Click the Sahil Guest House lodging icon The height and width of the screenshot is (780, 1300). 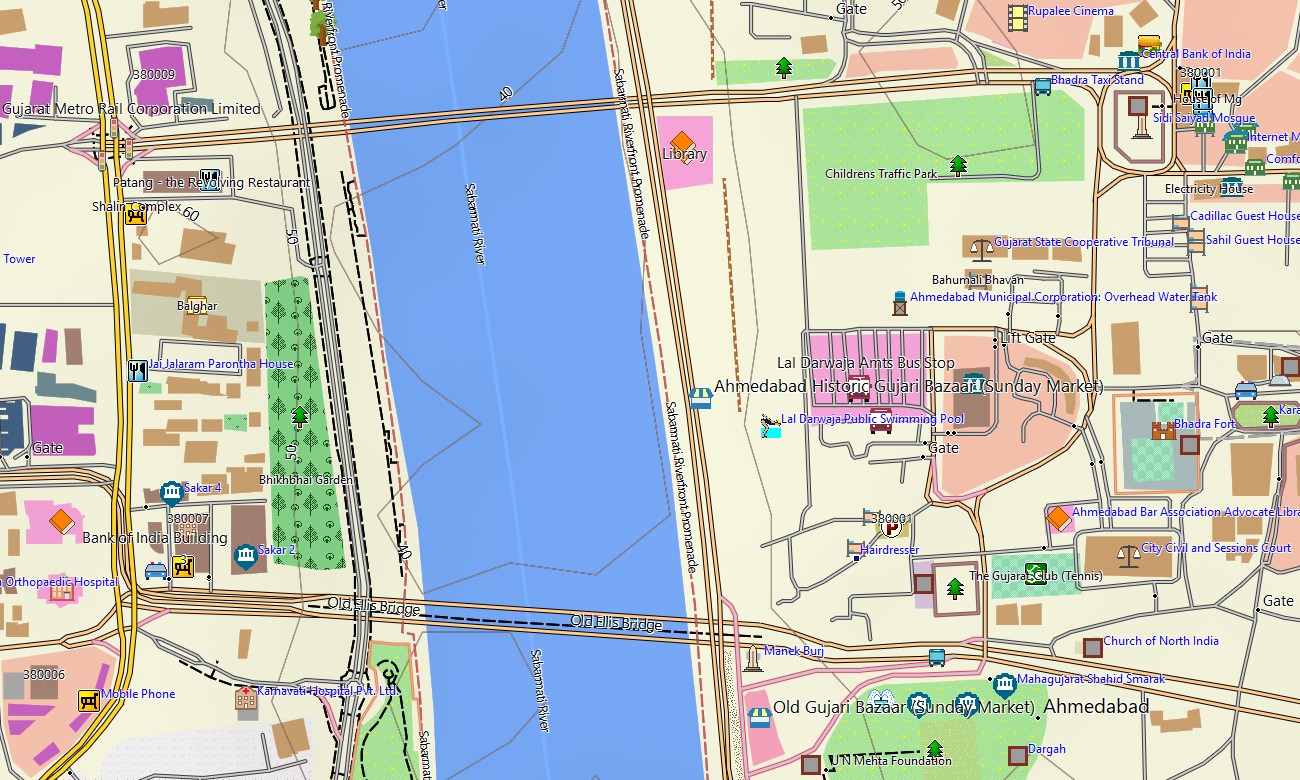[1196, 241]
